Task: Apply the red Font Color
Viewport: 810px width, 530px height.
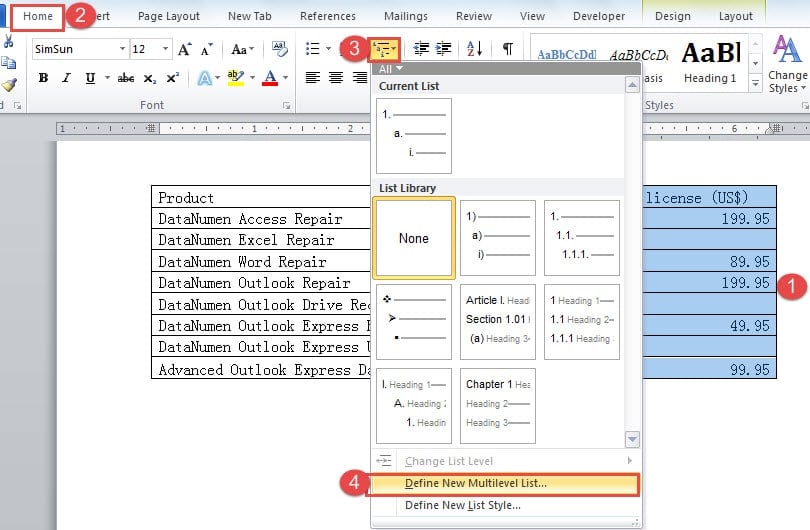Action: 270,78
